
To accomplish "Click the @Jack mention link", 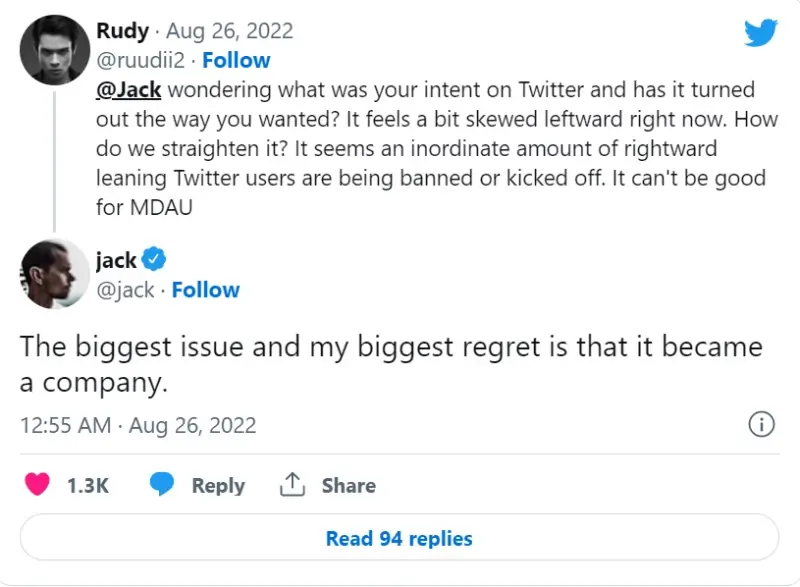I will (128, 89).
